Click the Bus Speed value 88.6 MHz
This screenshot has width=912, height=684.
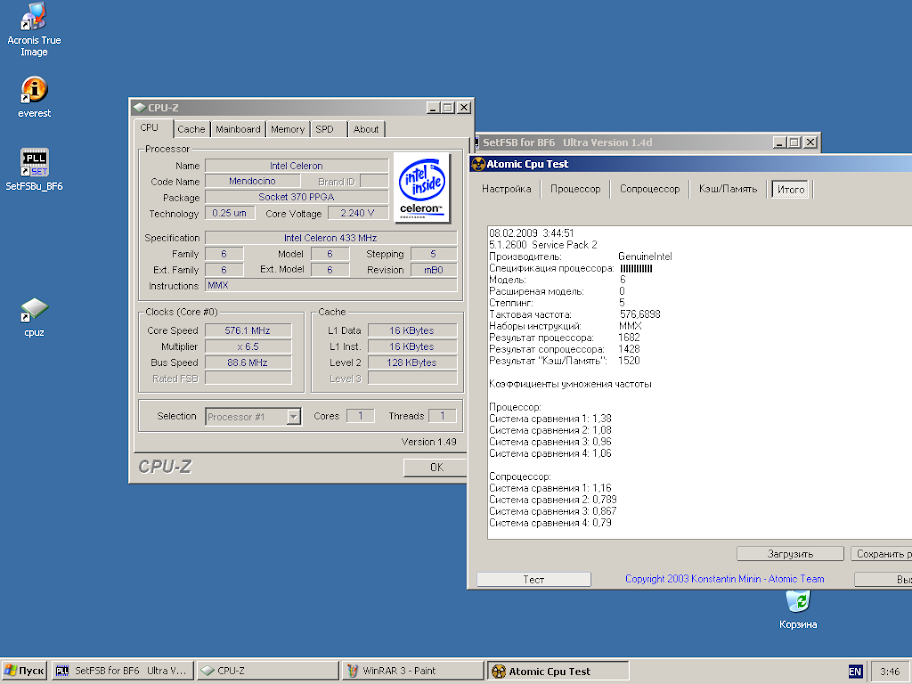coord(248,362)
